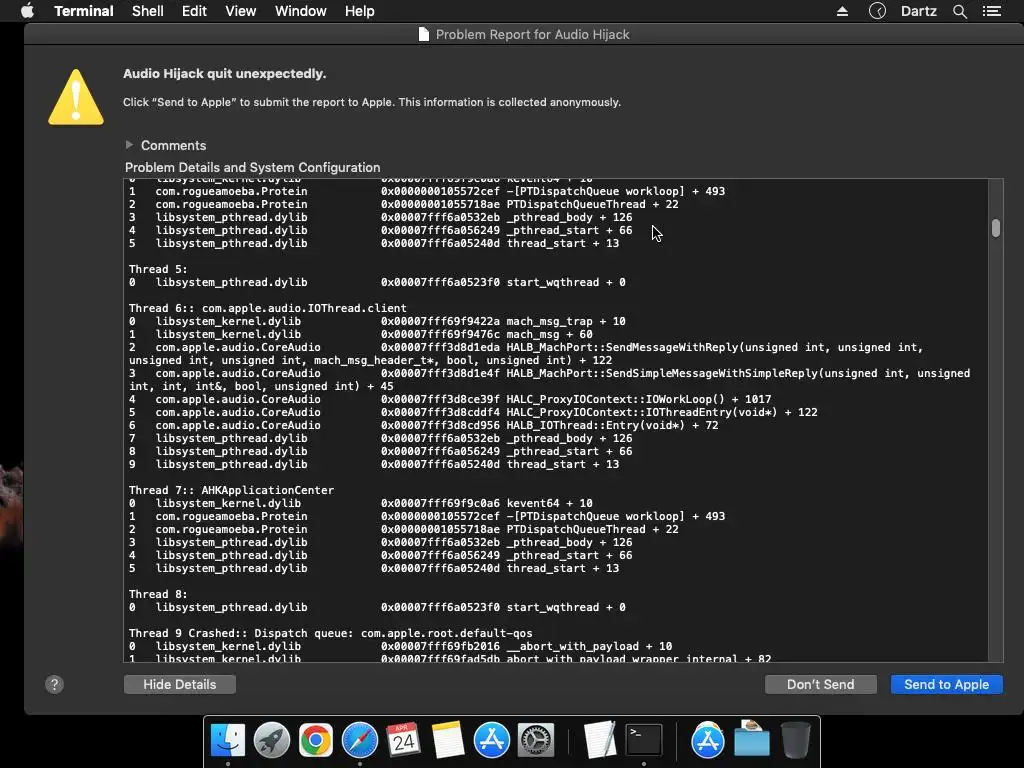Click the 'mach_msg + 60' line

pos(360,334)
